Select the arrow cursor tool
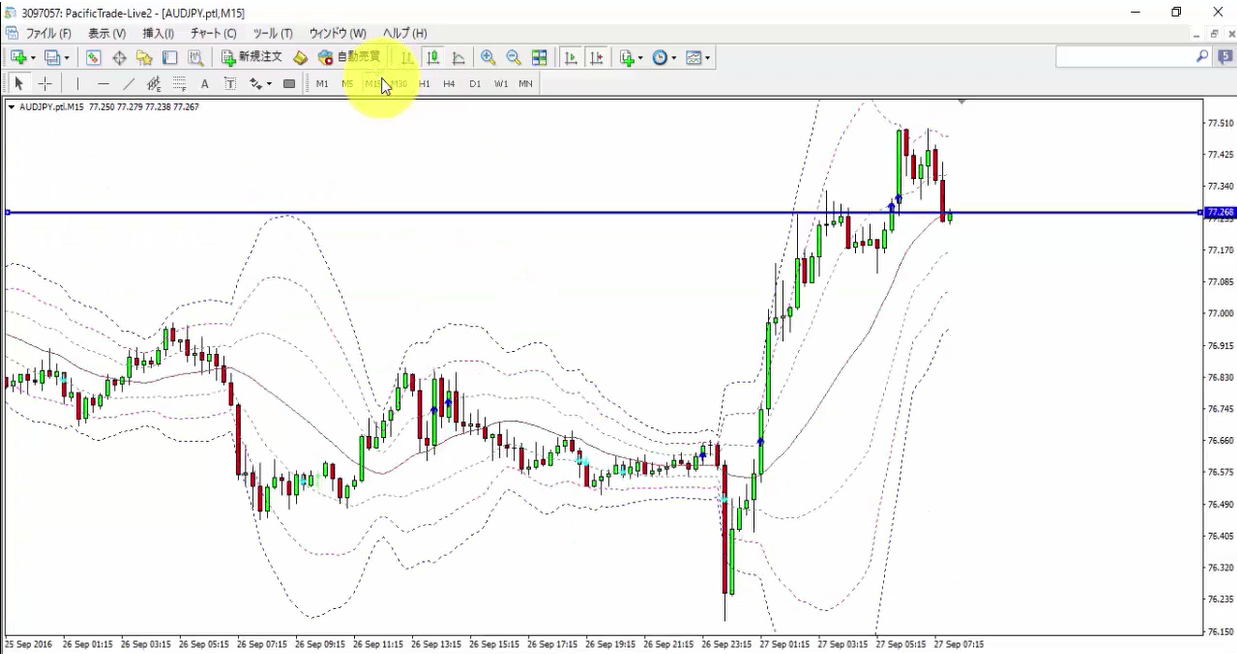1237x654 pixels. point(18,84)
